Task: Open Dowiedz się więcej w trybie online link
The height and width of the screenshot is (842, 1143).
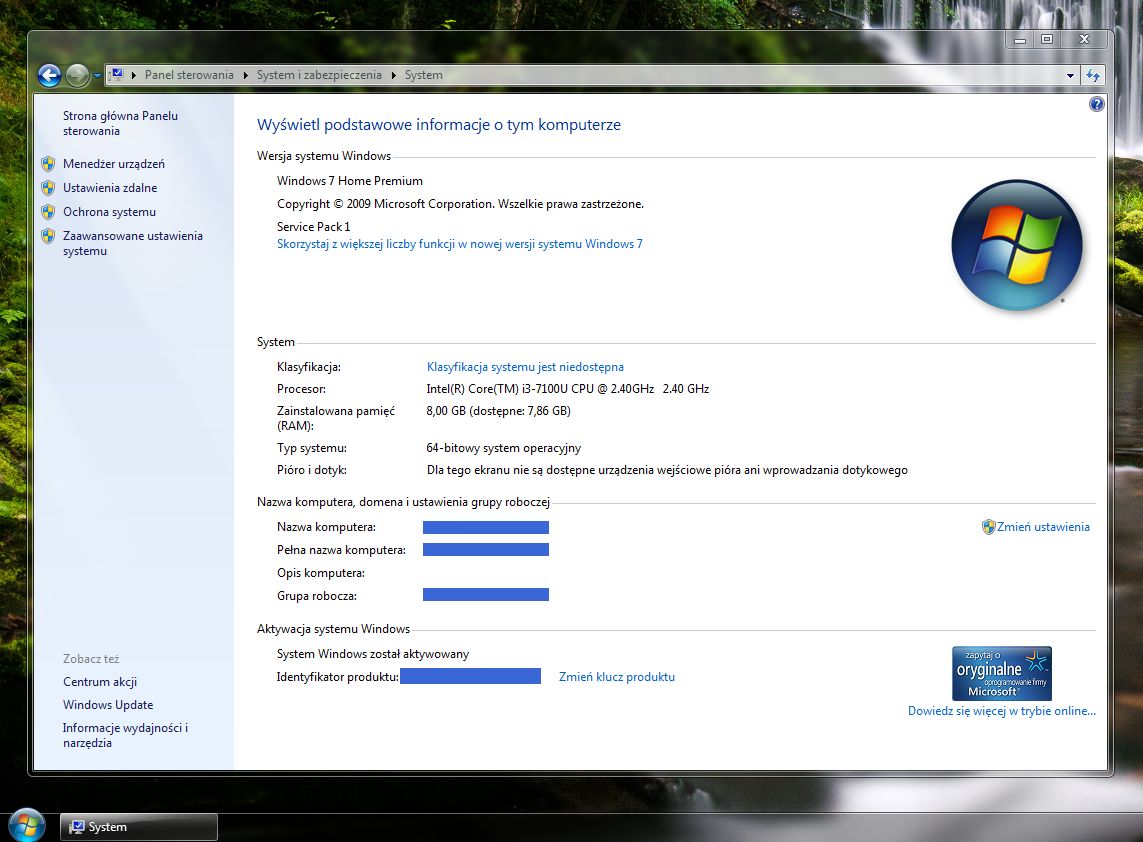Action: (1002, 711)
